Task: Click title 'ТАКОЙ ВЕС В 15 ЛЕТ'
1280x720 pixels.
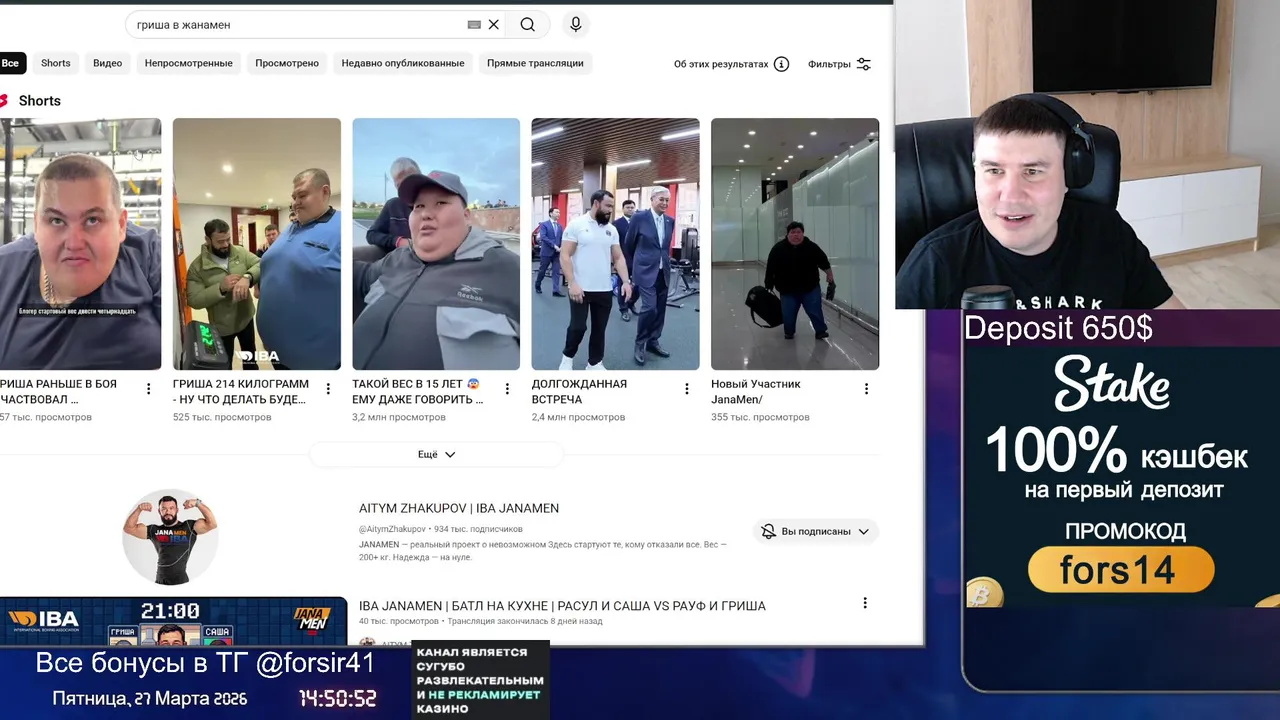Action: click(418, 391)
